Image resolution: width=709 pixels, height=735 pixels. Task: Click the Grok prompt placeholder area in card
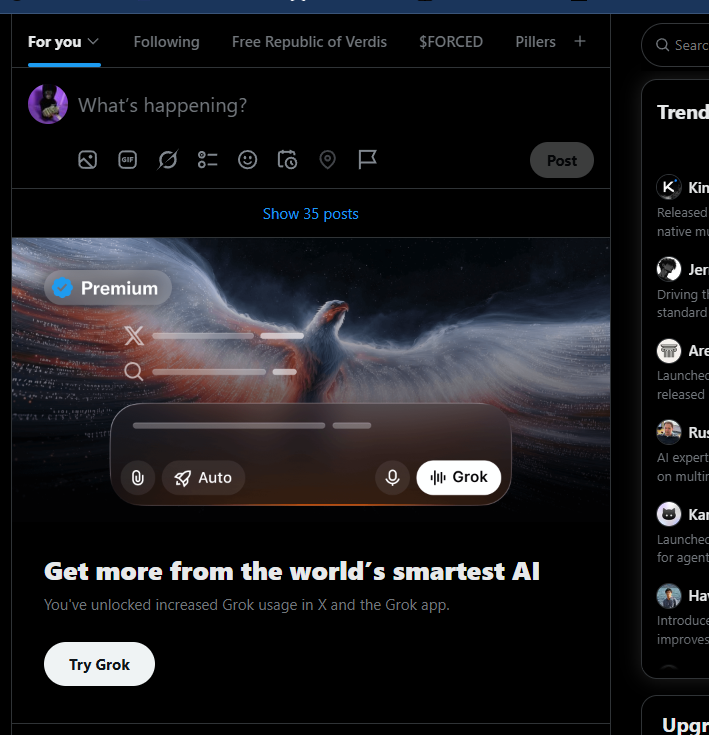252,426
